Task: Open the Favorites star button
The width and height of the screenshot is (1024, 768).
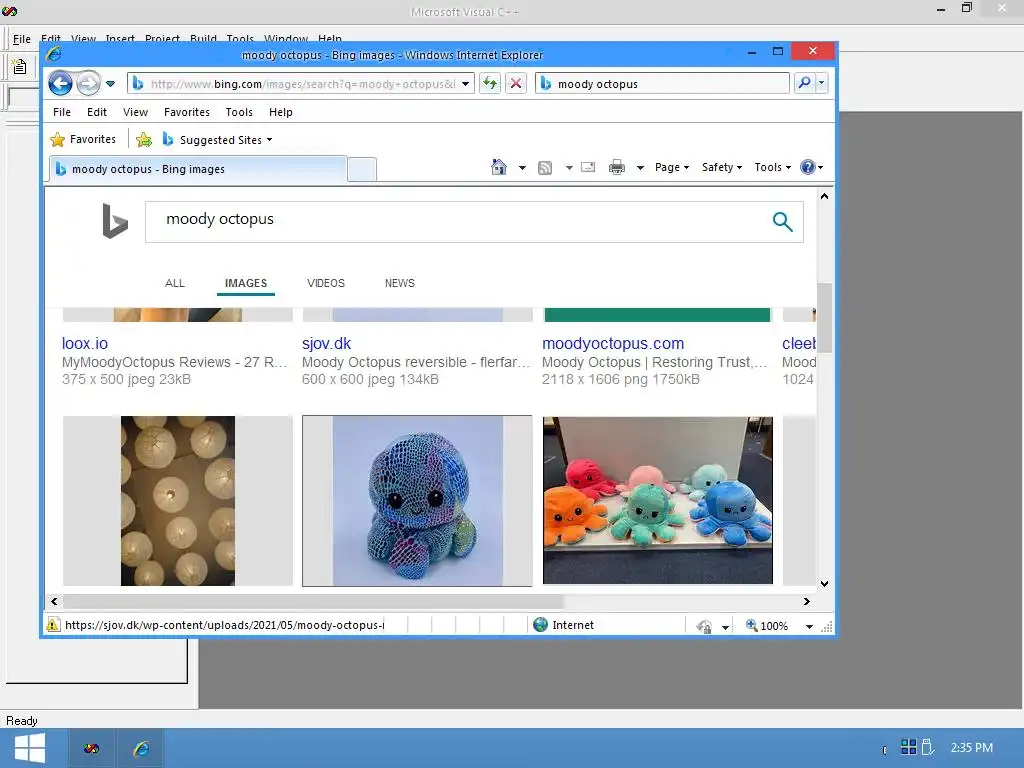Action: click(x=83, y=139)
